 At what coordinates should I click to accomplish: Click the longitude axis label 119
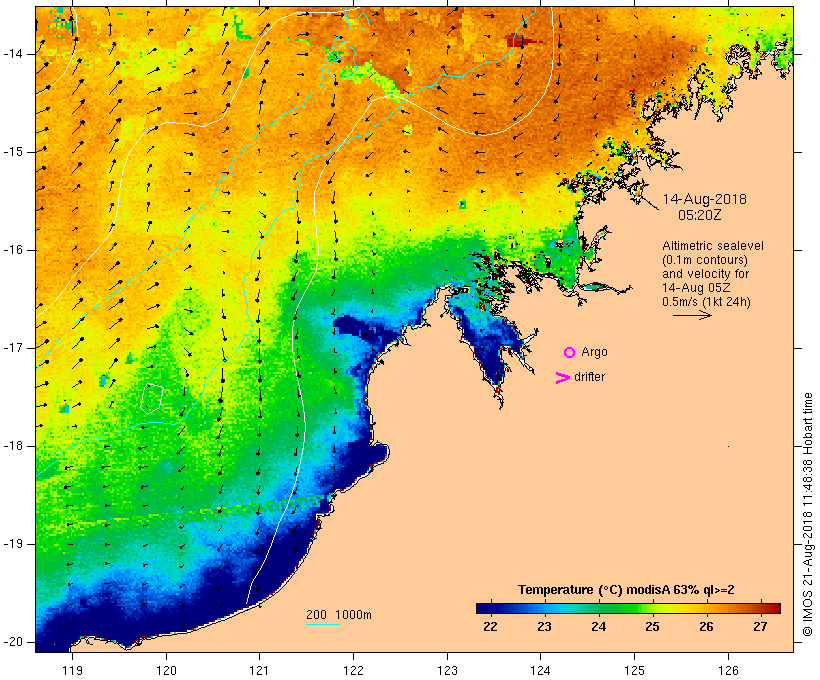[x=72, y=670]
